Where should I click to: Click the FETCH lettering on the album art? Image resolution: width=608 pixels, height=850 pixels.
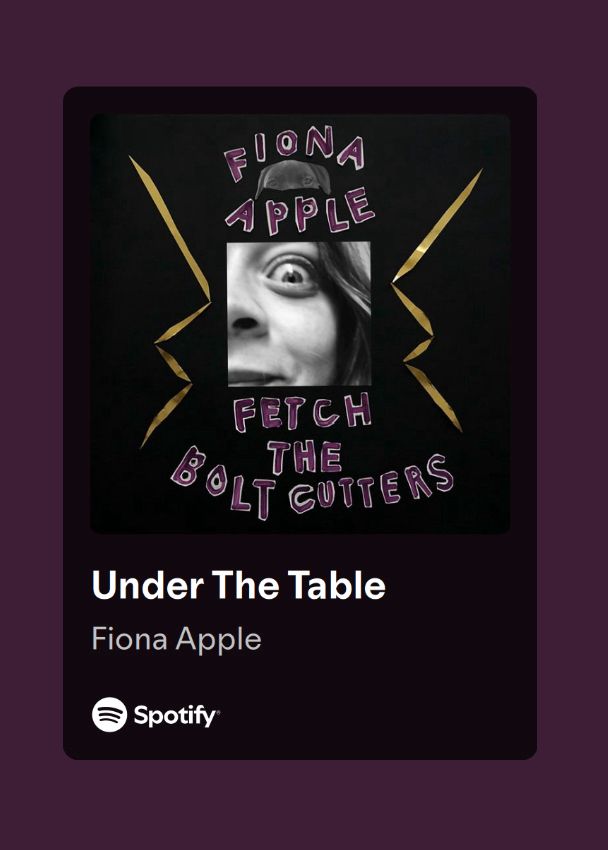pos(302,411)
